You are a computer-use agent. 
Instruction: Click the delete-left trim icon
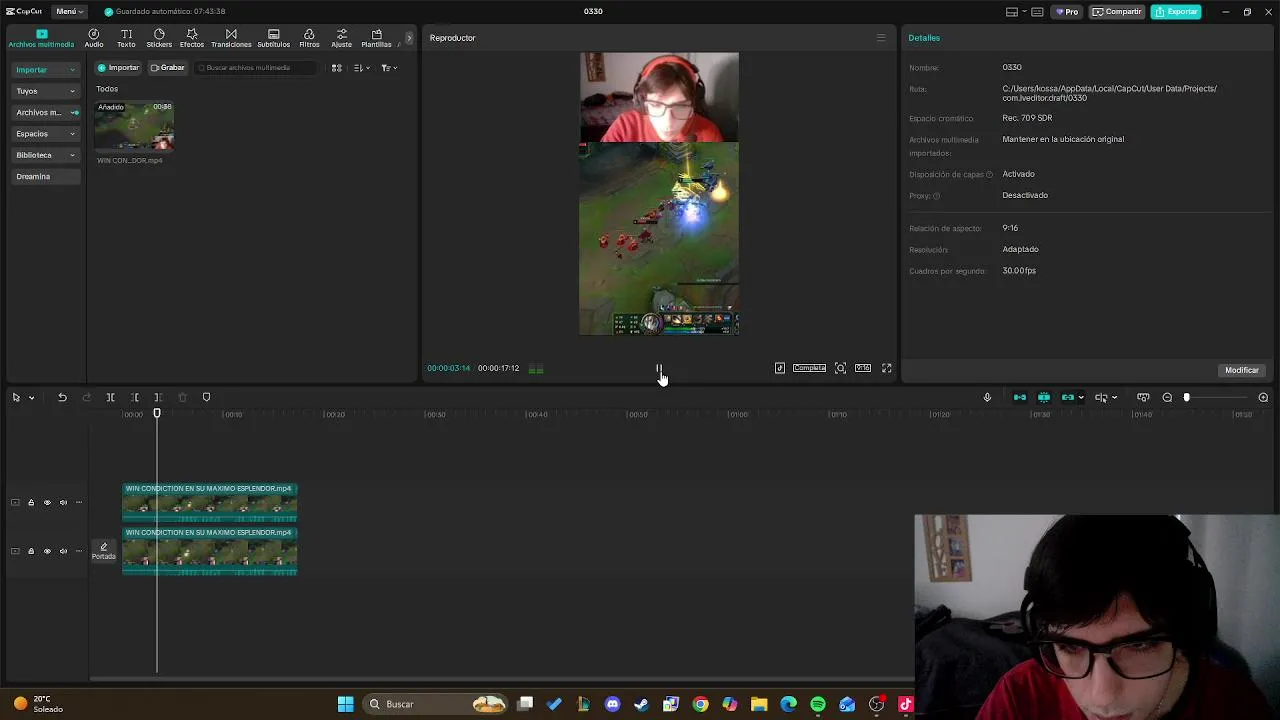click(x=134, y=397)
